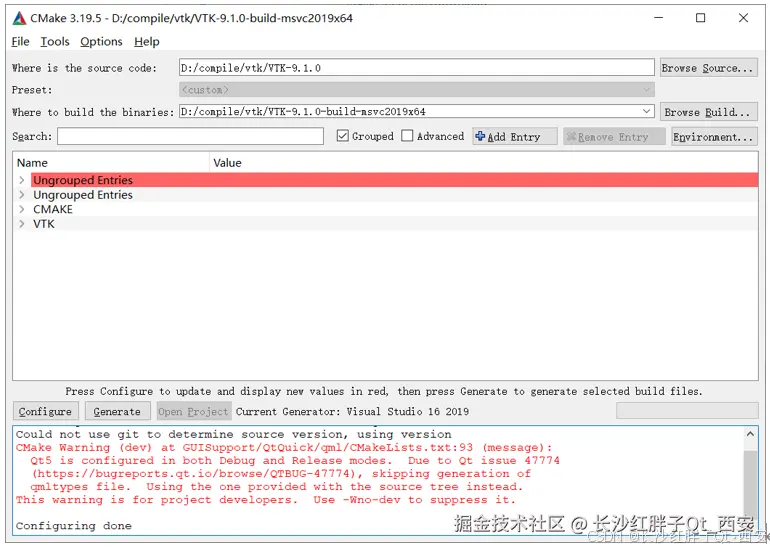Screen dimensions: 770x550
Task: Click the plus icon of Add Entry
Action: click(480, 137)
